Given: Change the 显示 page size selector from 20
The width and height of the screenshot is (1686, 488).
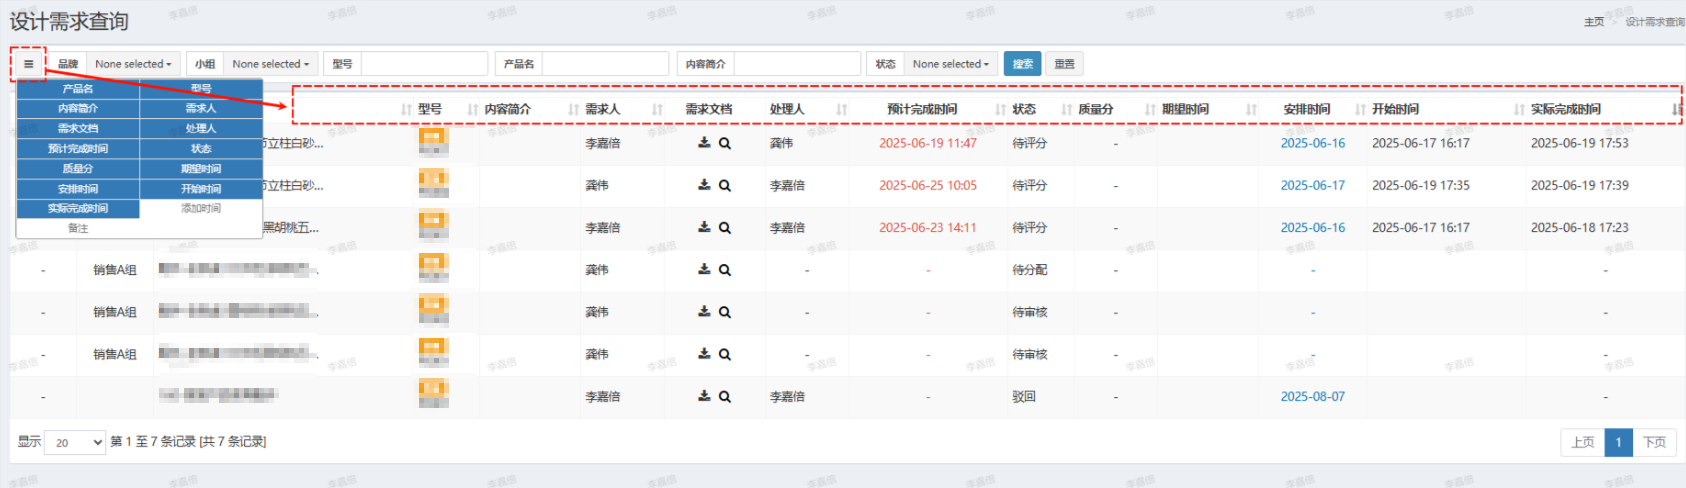Looking at the screenshot, I should click(79, 442).
